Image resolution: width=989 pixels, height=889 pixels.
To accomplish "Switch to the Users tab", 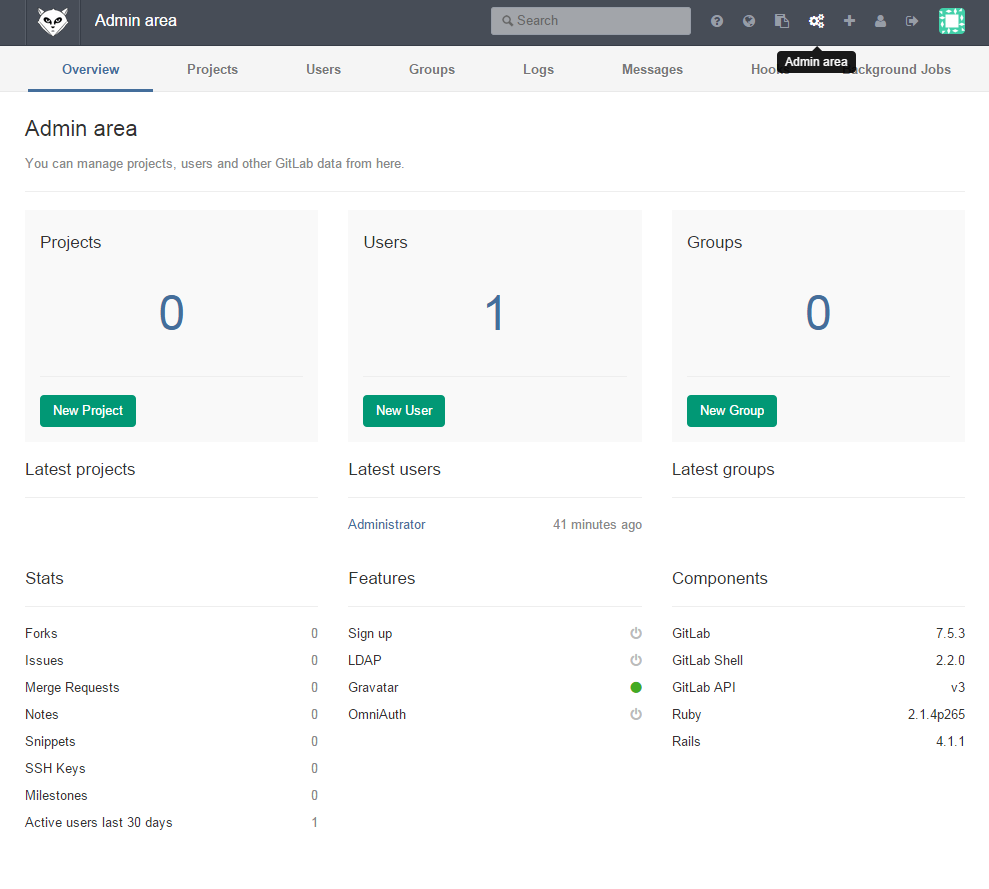I will click(x=323, y=69).
